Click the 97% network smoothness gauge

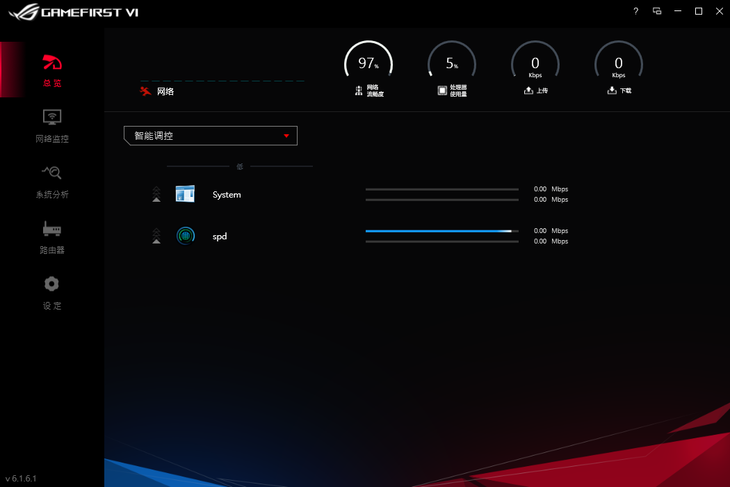[x=368, y=64]
